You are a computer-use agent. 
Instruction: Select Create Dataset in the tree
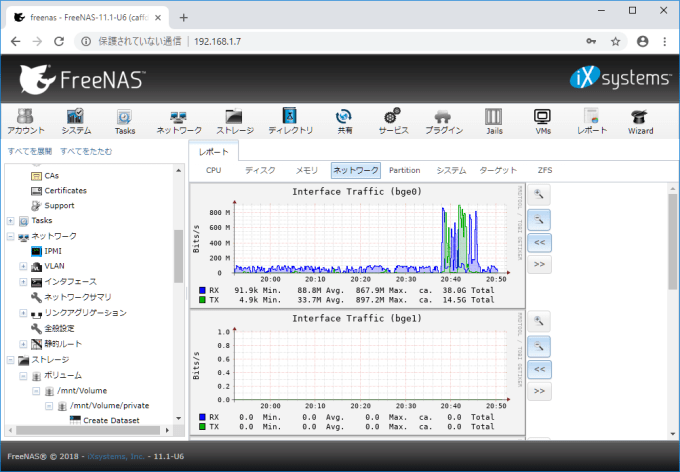click(109, 420)
